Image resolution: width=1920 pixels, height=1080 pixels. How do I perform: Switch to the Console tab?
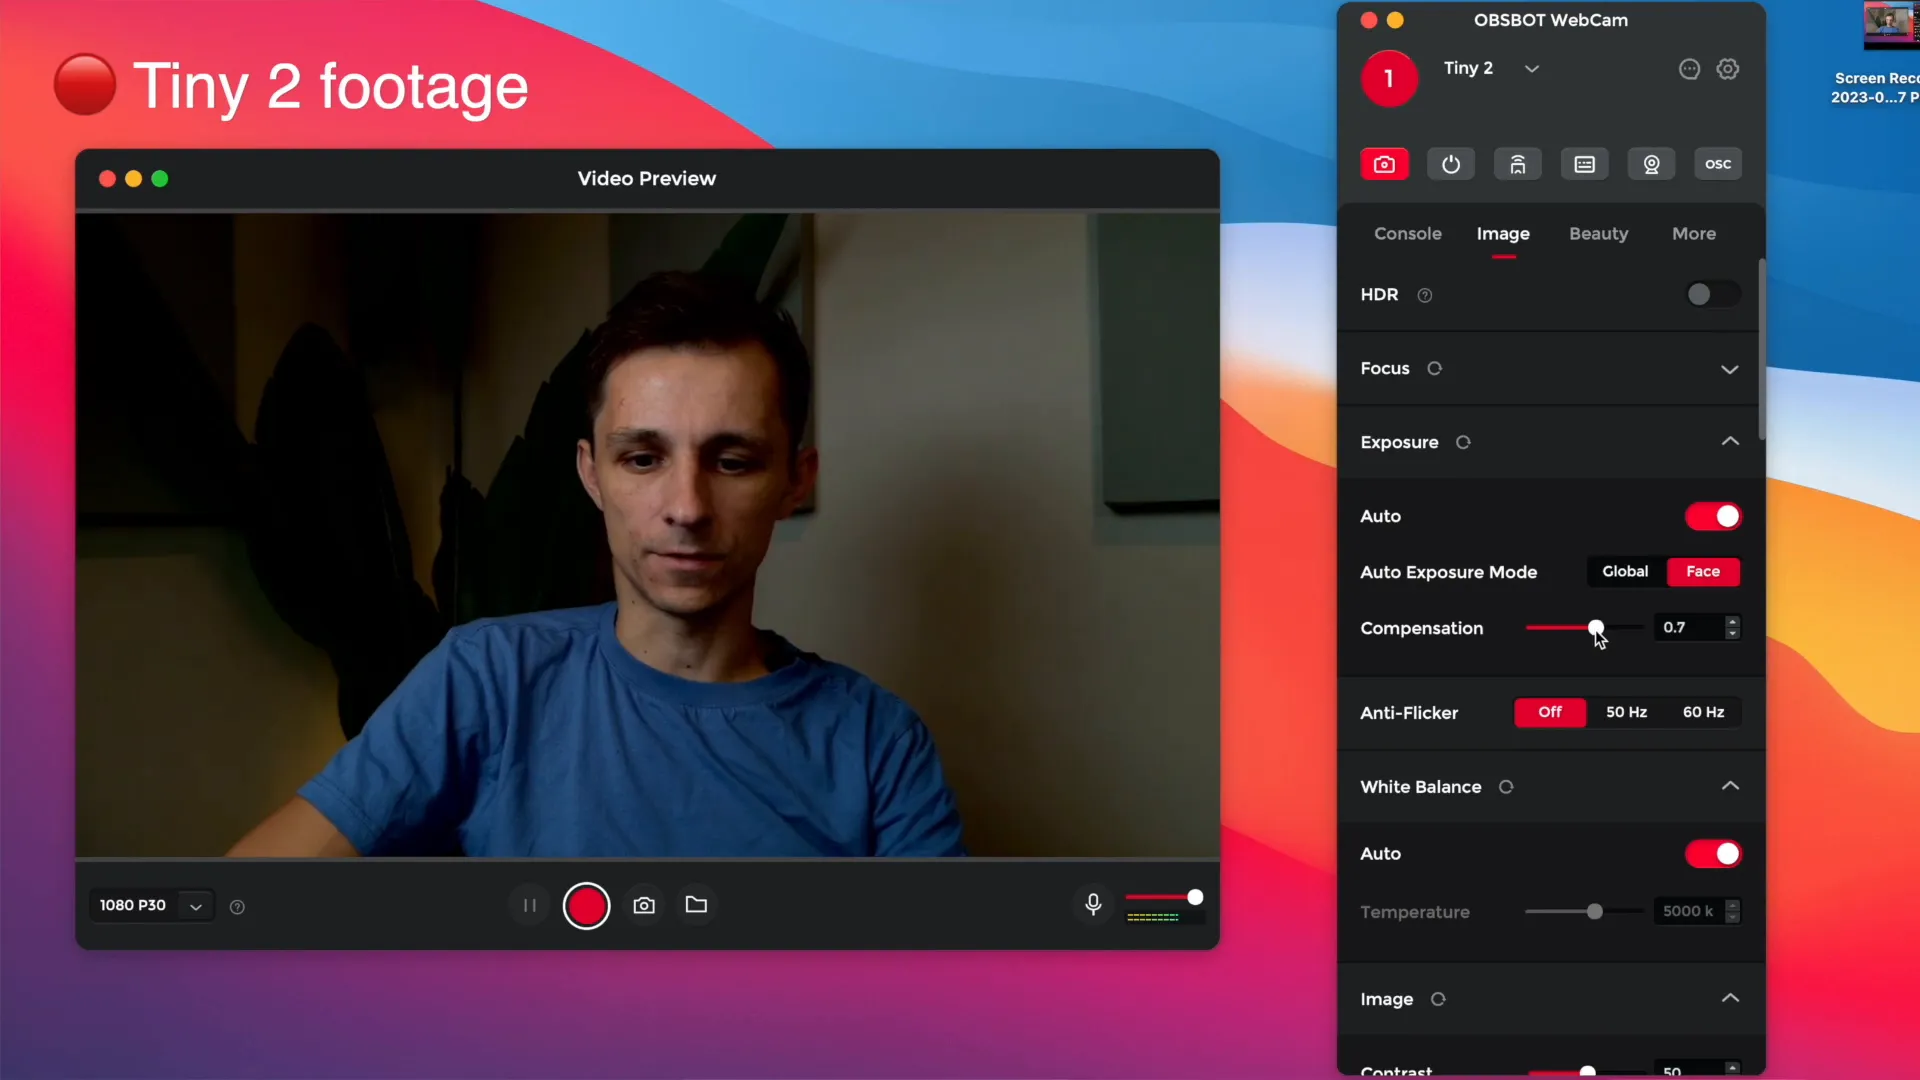(x=1407, y=233)
